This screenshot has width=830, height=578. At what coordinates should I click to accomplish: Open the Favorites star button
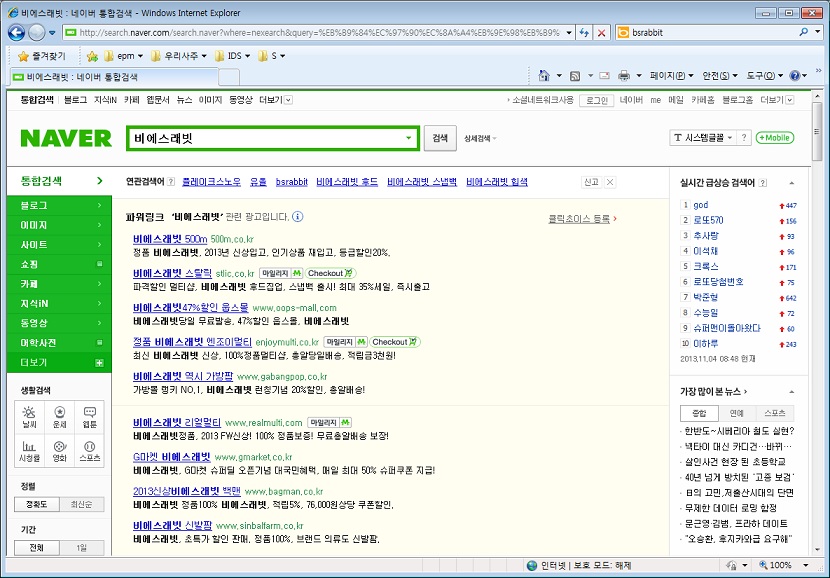click(42, 56)
